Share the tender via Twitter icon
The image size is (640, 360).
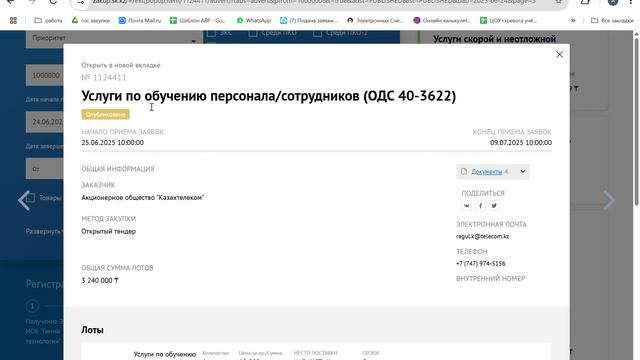point(494,206)
